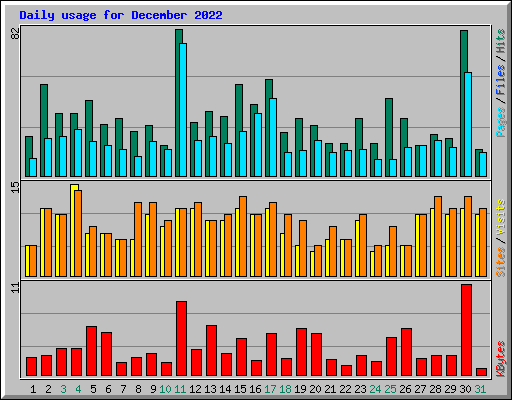The height and width of the screenshot is (400, 512).
Task: Click the orange visits bar for day 8
Action: pos(138,239)
